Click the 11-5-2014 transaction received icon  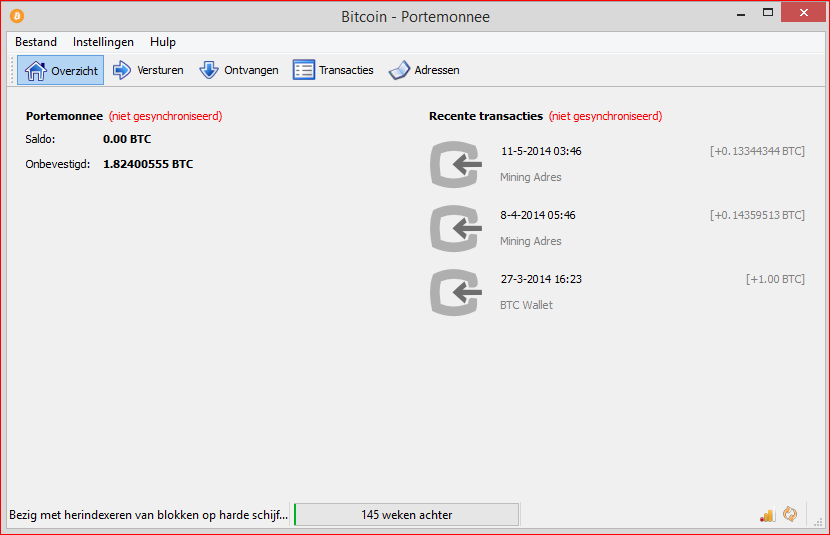click(x=455, y=165)
